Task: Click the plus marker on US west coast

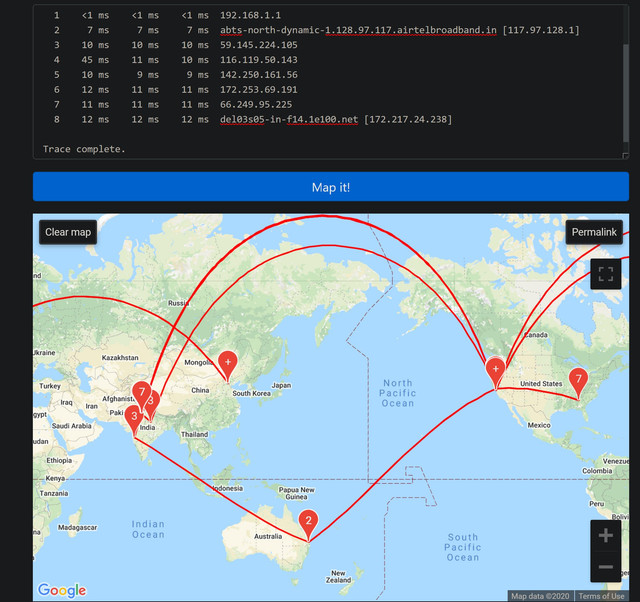Action: (495, 369)
